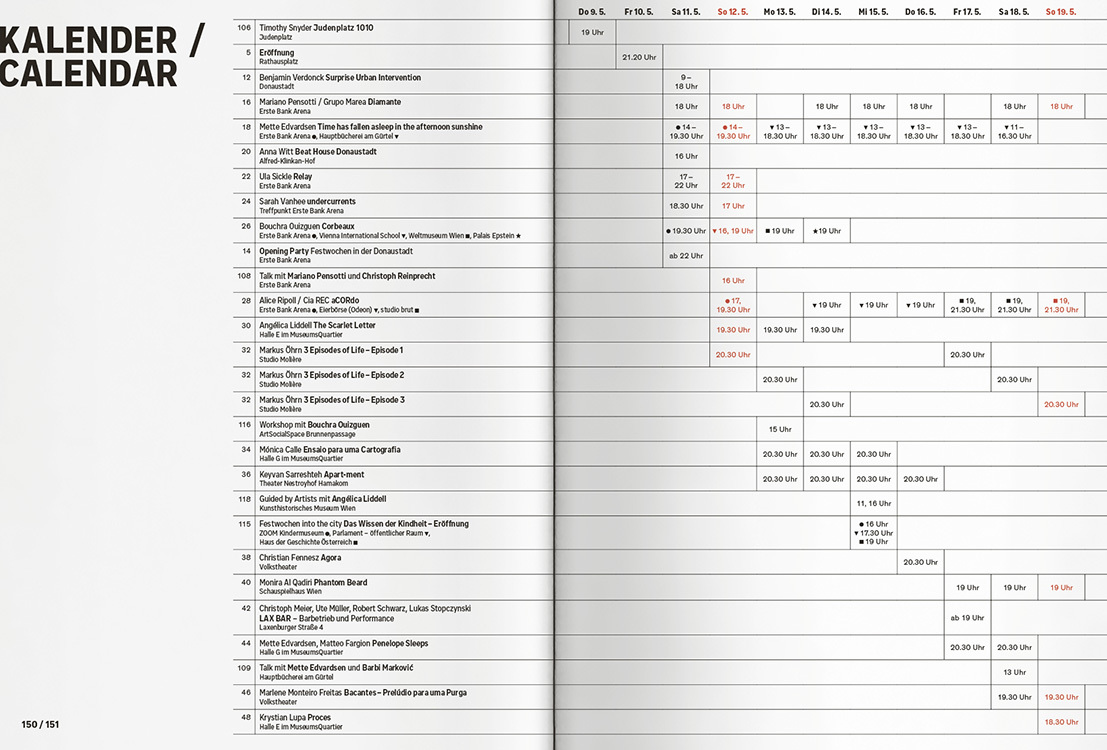Click the '13 Uhr' talk time on Sa 18. 5.
Image resolution: width=1107 pixels, height=750 pixels.
[1014, 672]
